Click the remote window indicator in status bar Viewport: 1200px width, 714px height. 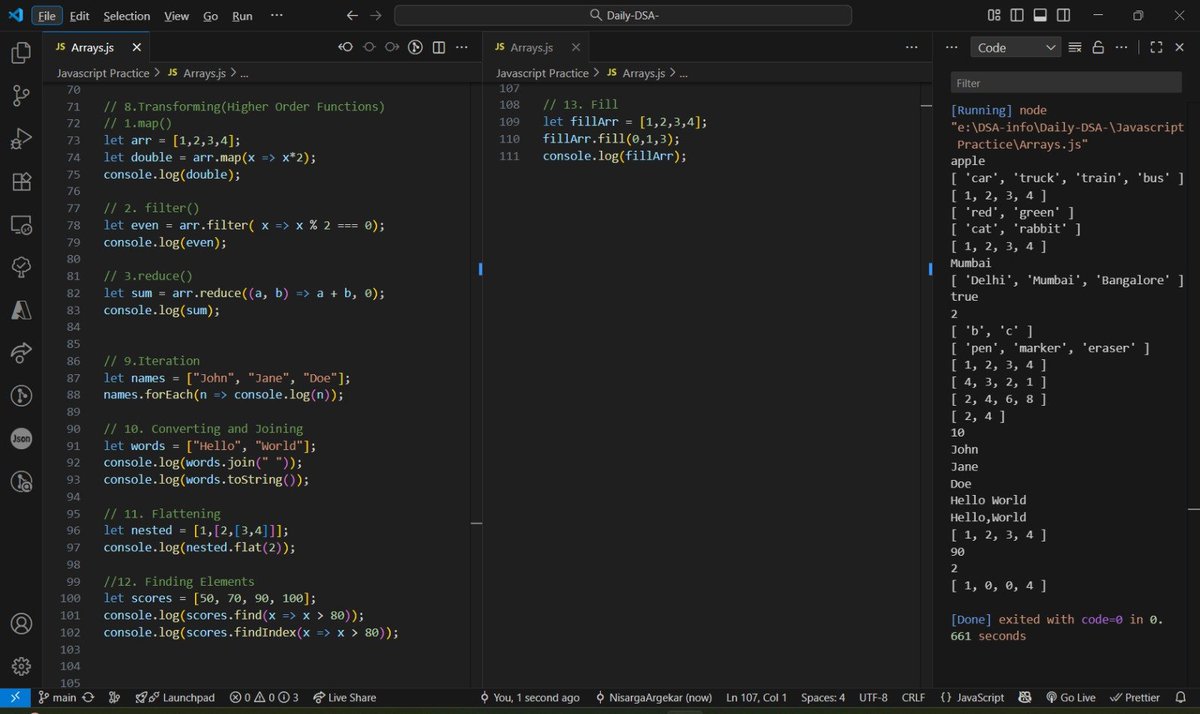tap(15, 697)
